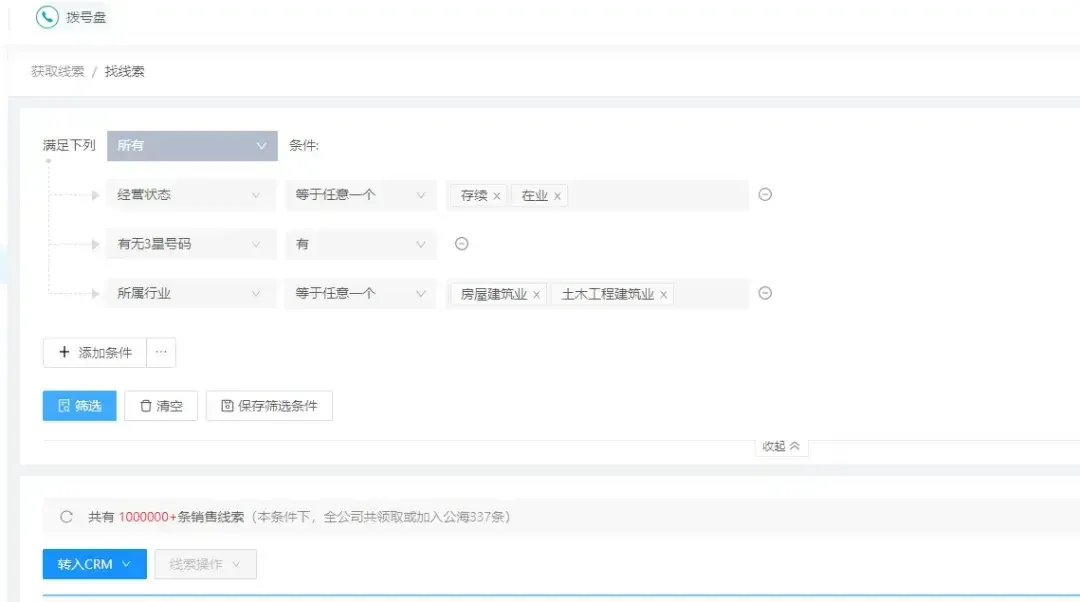
Task: Click the 全公司共领取或加入公海337条 note
Action: (x=417, y=517)
